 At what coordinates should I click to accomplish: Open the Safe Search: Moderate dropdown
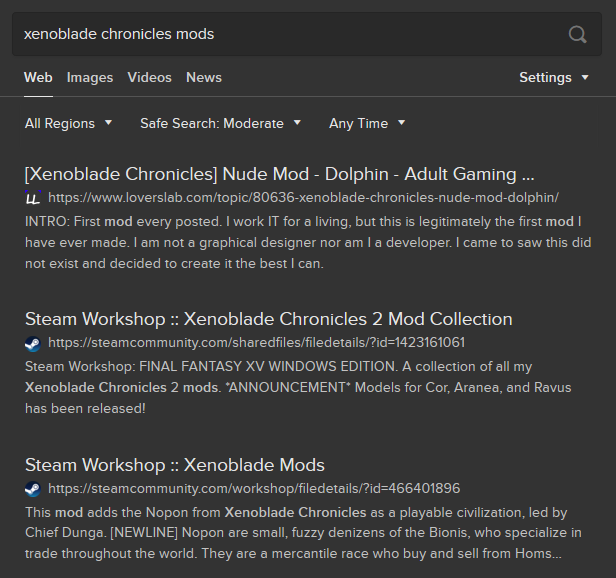[x=221, y=123]
